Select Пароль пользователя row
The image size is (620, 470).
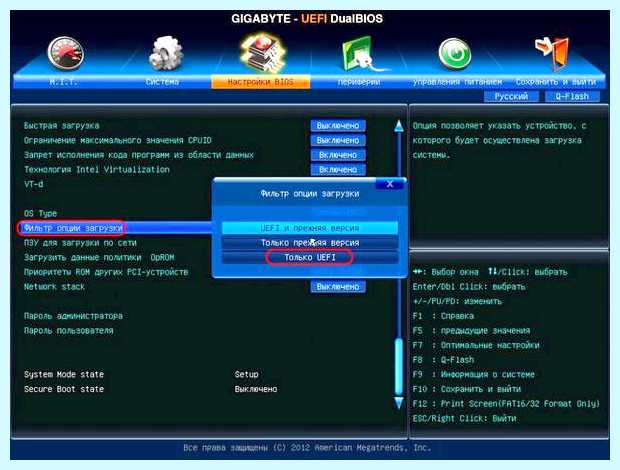[69, 330]
